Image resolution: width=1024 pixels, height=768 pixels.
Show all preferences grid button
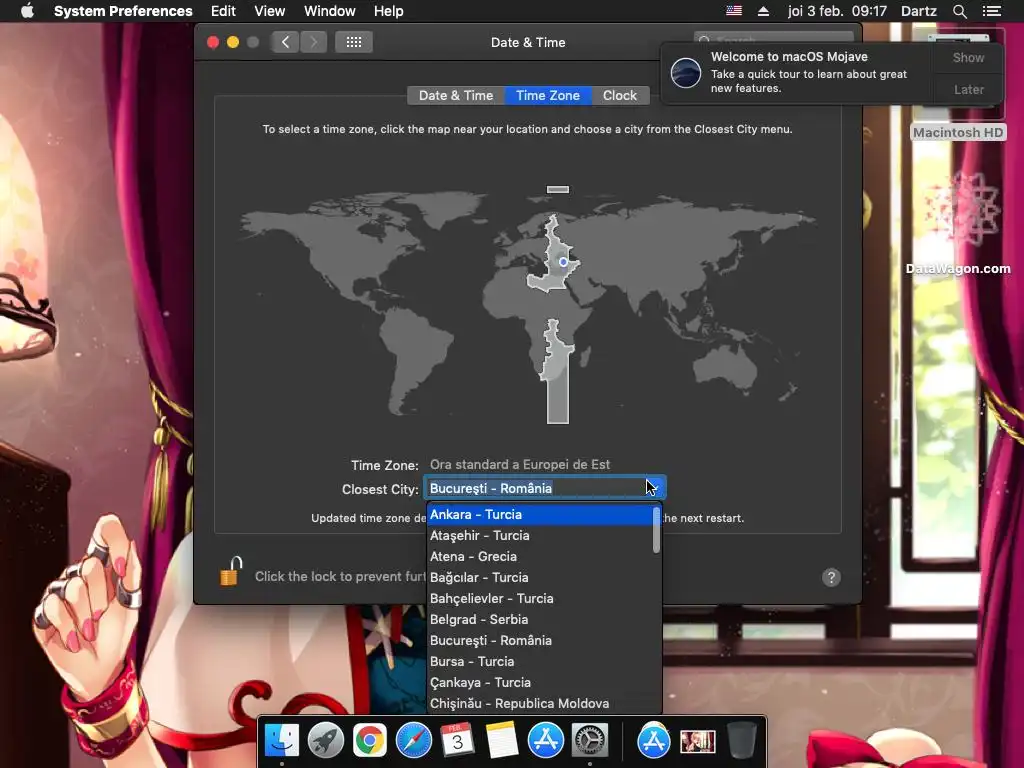point(354,42)
